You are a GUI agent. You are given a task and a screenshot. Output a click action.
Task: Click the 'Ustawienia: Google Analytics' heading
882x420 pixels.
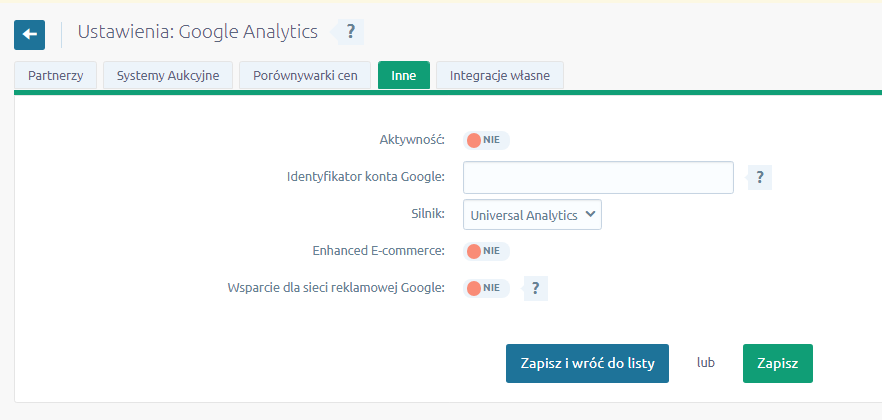(197, 32)
